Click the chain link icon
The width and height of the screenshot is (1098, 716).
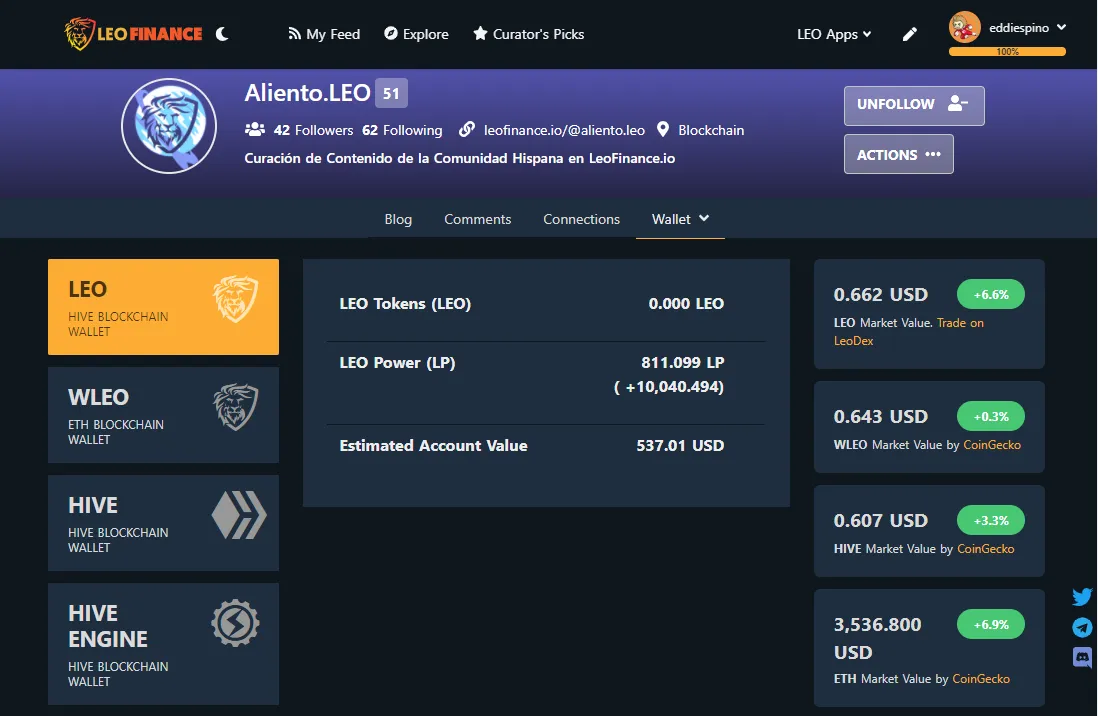point(467,130)
